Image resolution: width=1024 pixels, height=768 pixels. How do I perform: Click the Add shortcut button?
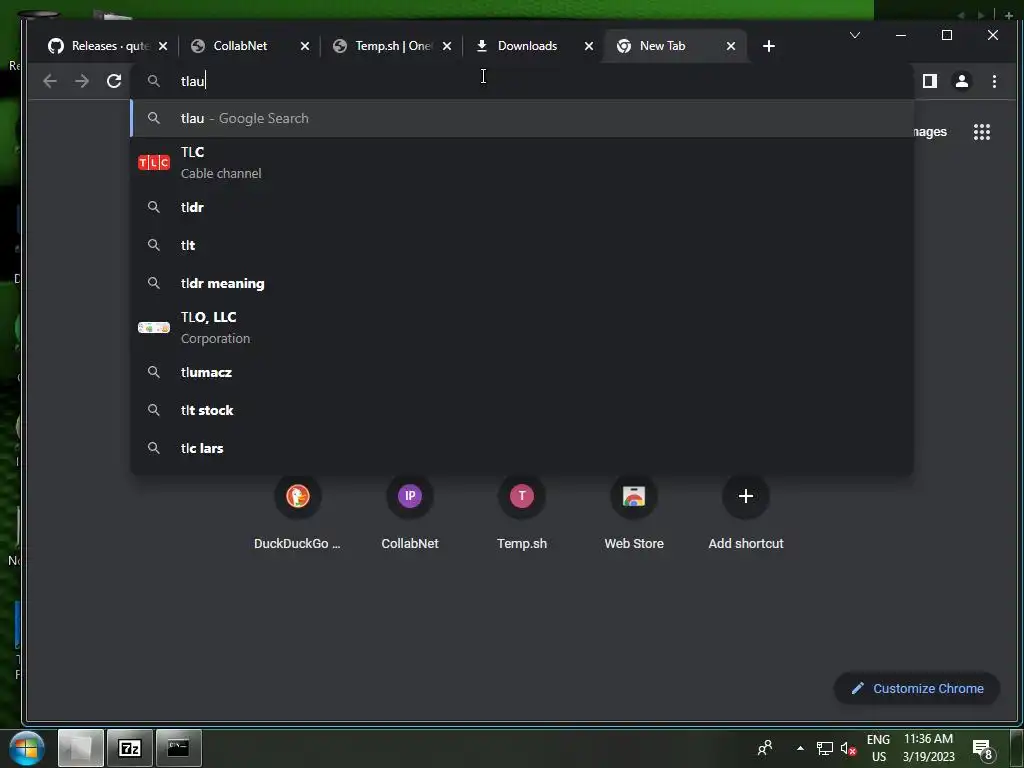click(x=746, y=514)
